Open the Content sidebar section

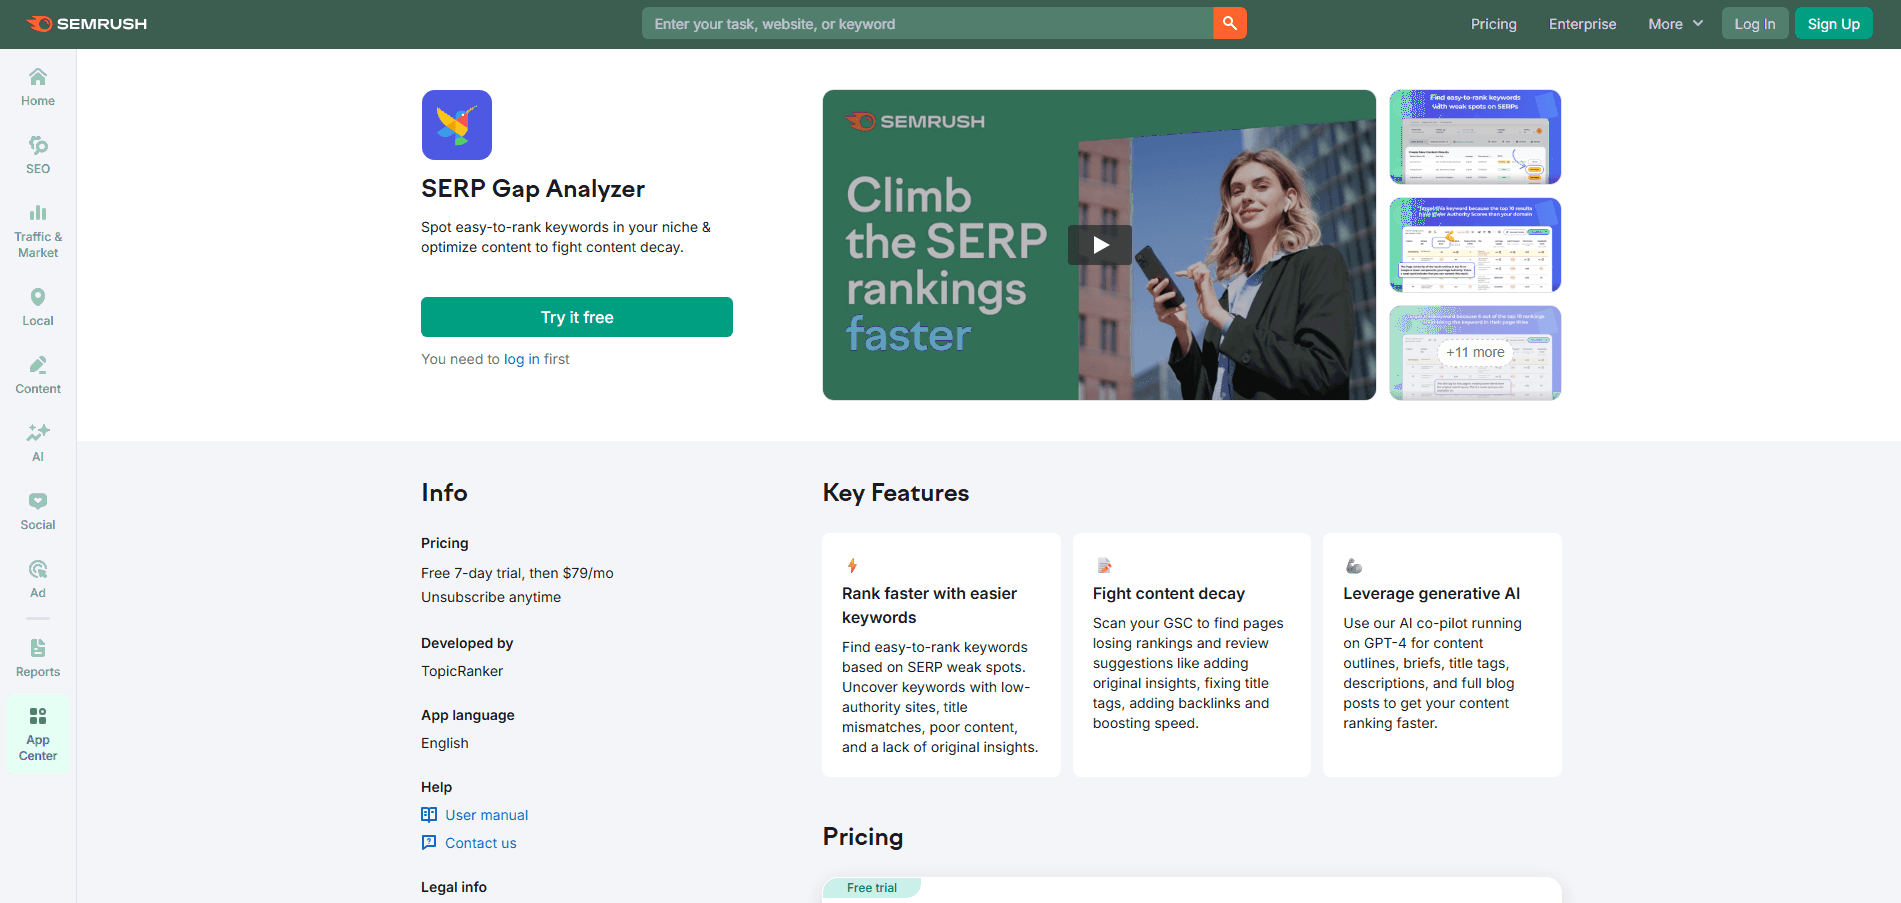pos(38,375)
